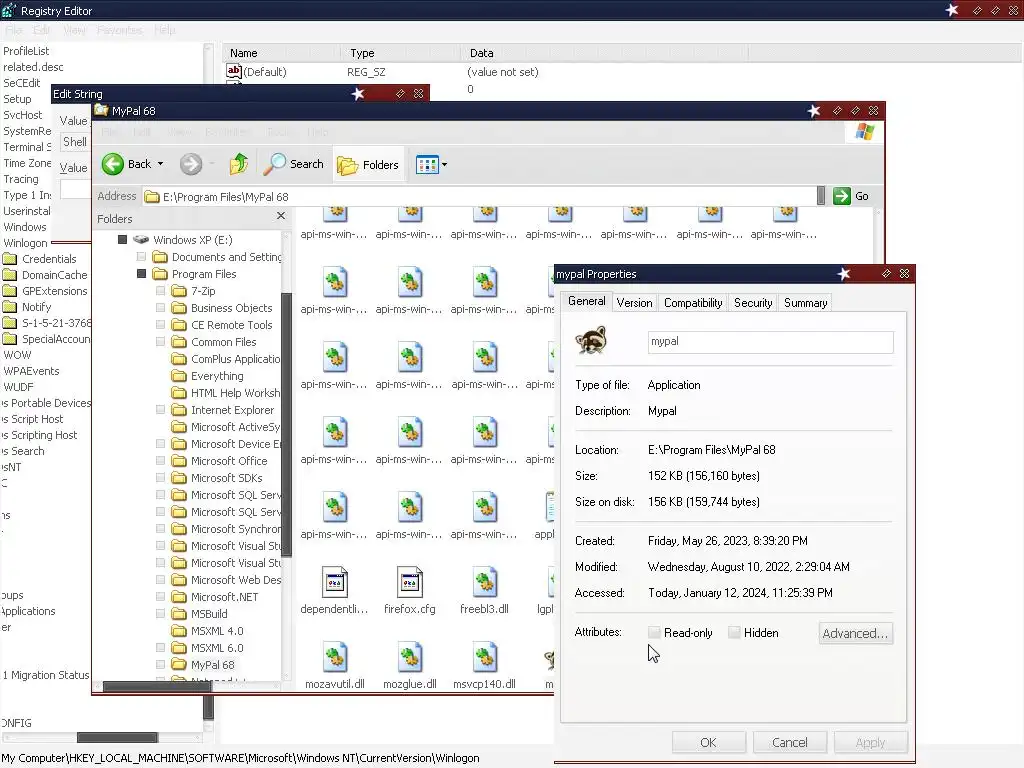The height and width of the screenshot is (768, 1024).
Task: Select the SeCEdit registry key
Action: tap(22, 83)
